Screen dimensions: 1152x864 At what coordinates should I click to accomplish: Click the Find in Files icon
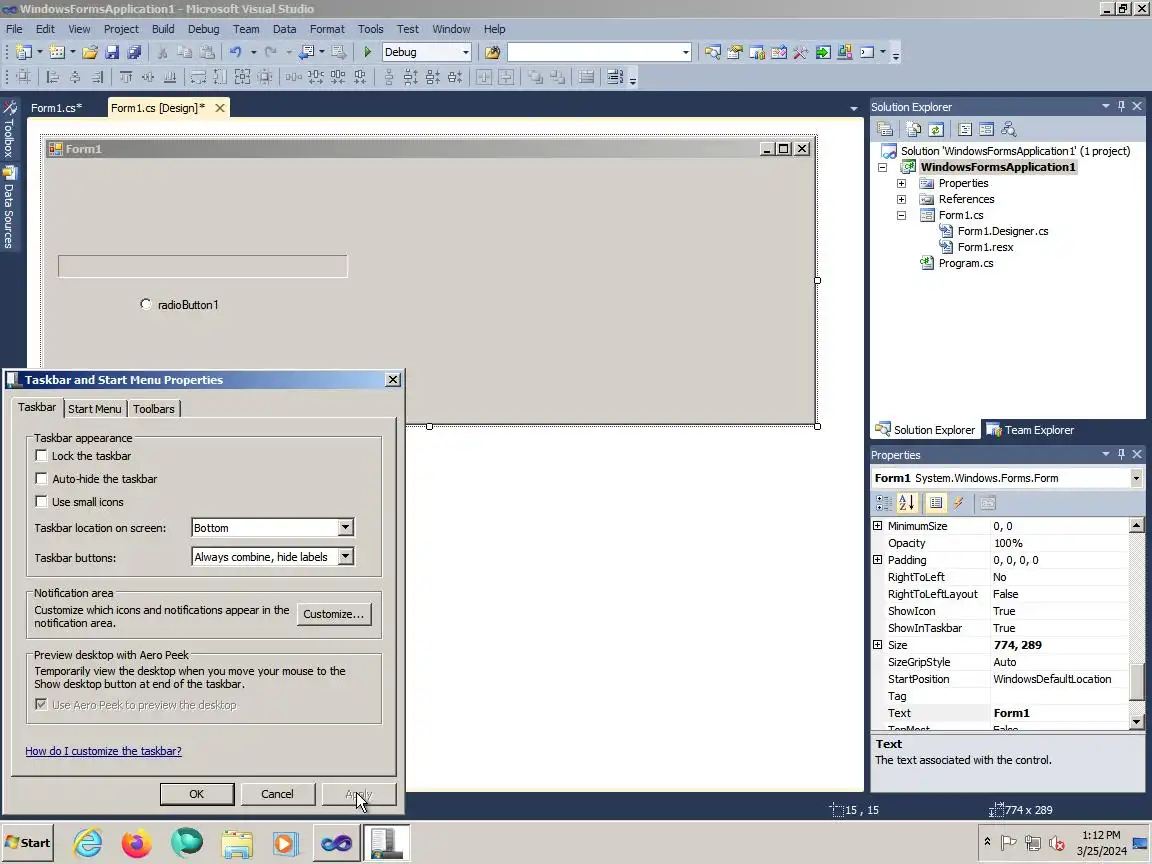pos(492,52)
